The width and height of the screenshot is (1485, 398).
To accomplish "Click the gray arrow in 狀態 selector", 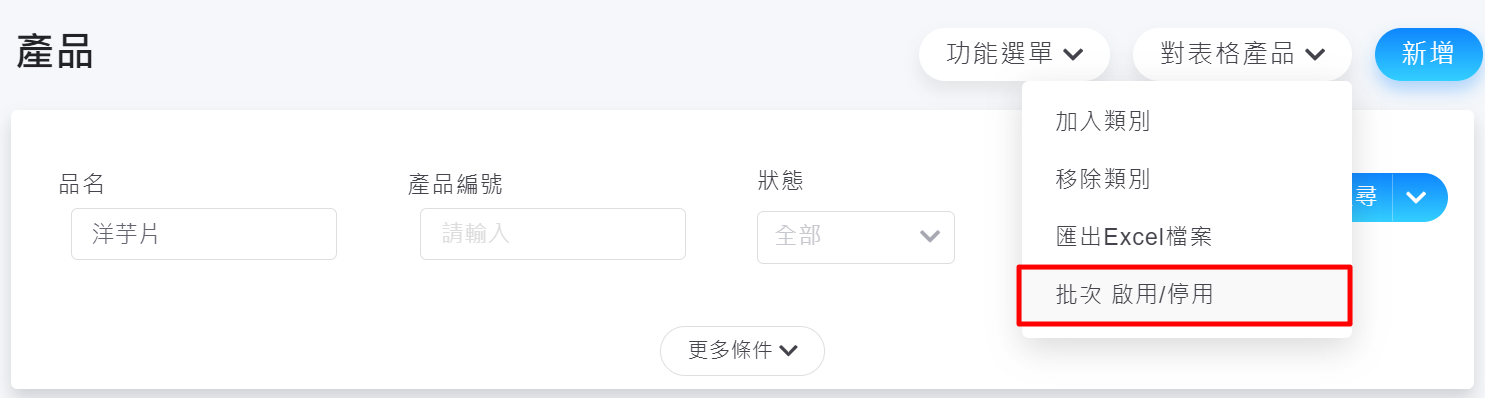I will tap(929, 237).
